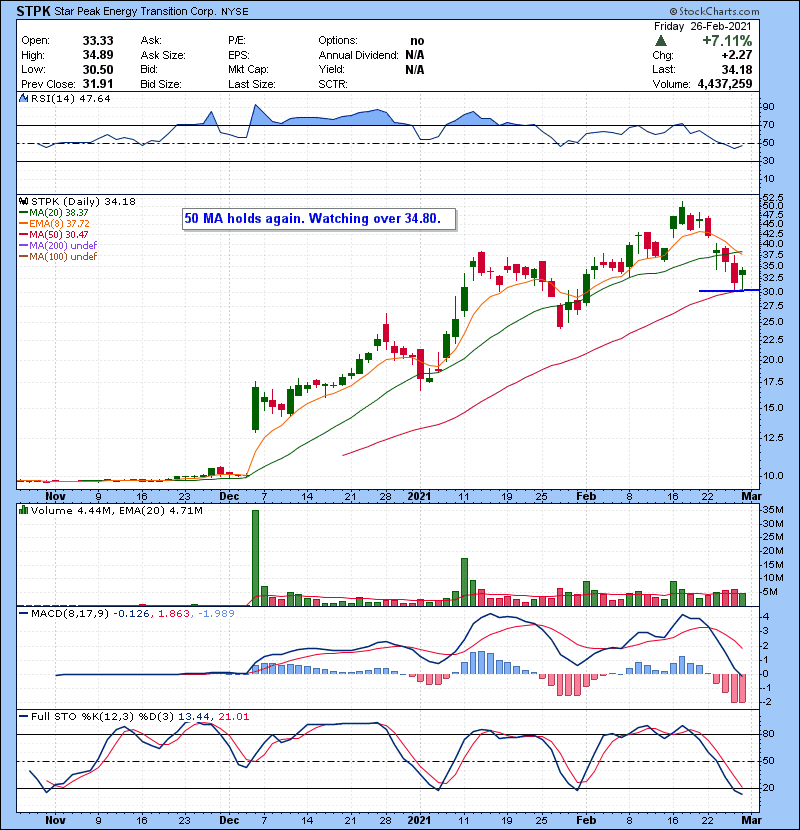The image size is (800, 830).
Task: Click the Bid Size label
Action: 161,84
